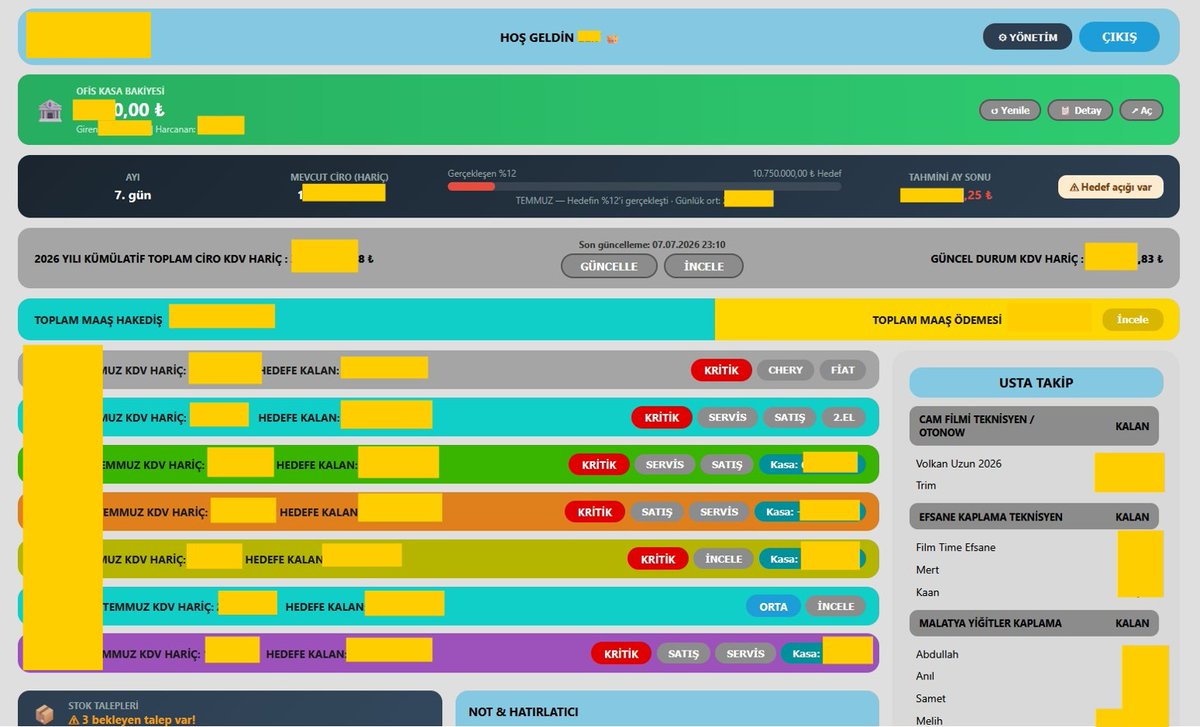Click the USTA TAKİP panel header
This screenshot has width=1200, height=727.
click(x=1036, y=383)
